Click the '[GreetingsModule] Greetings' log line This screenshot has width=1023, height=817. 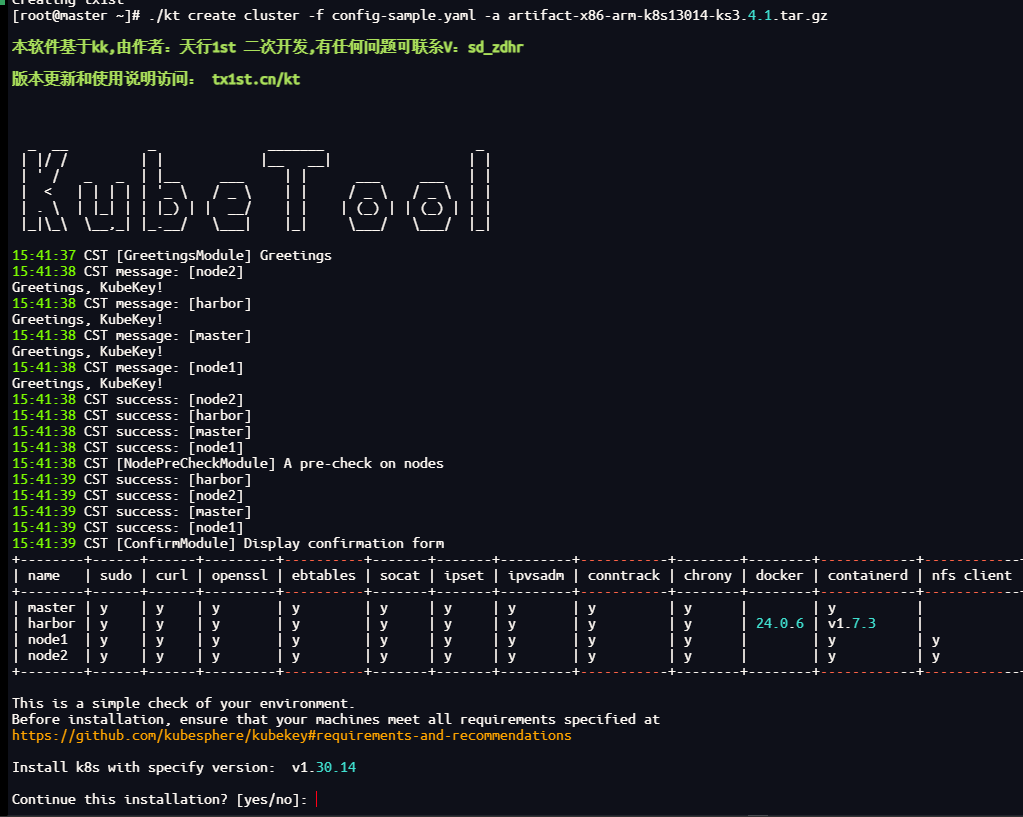(x=172, y=255)
